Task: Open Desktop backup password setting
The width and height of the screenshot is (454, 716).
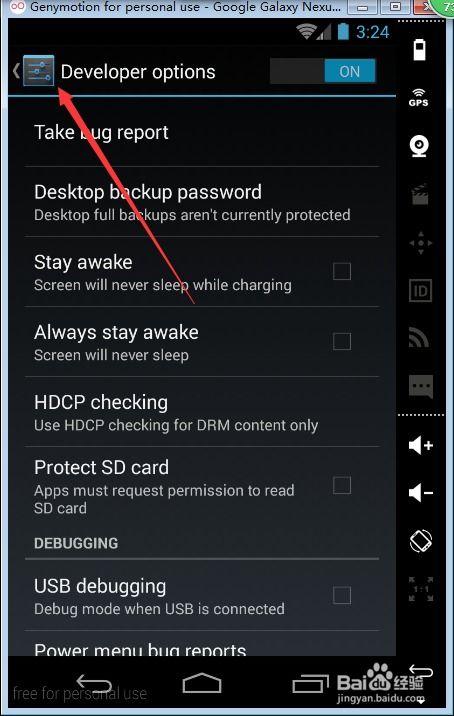Action: coord(201,202)
